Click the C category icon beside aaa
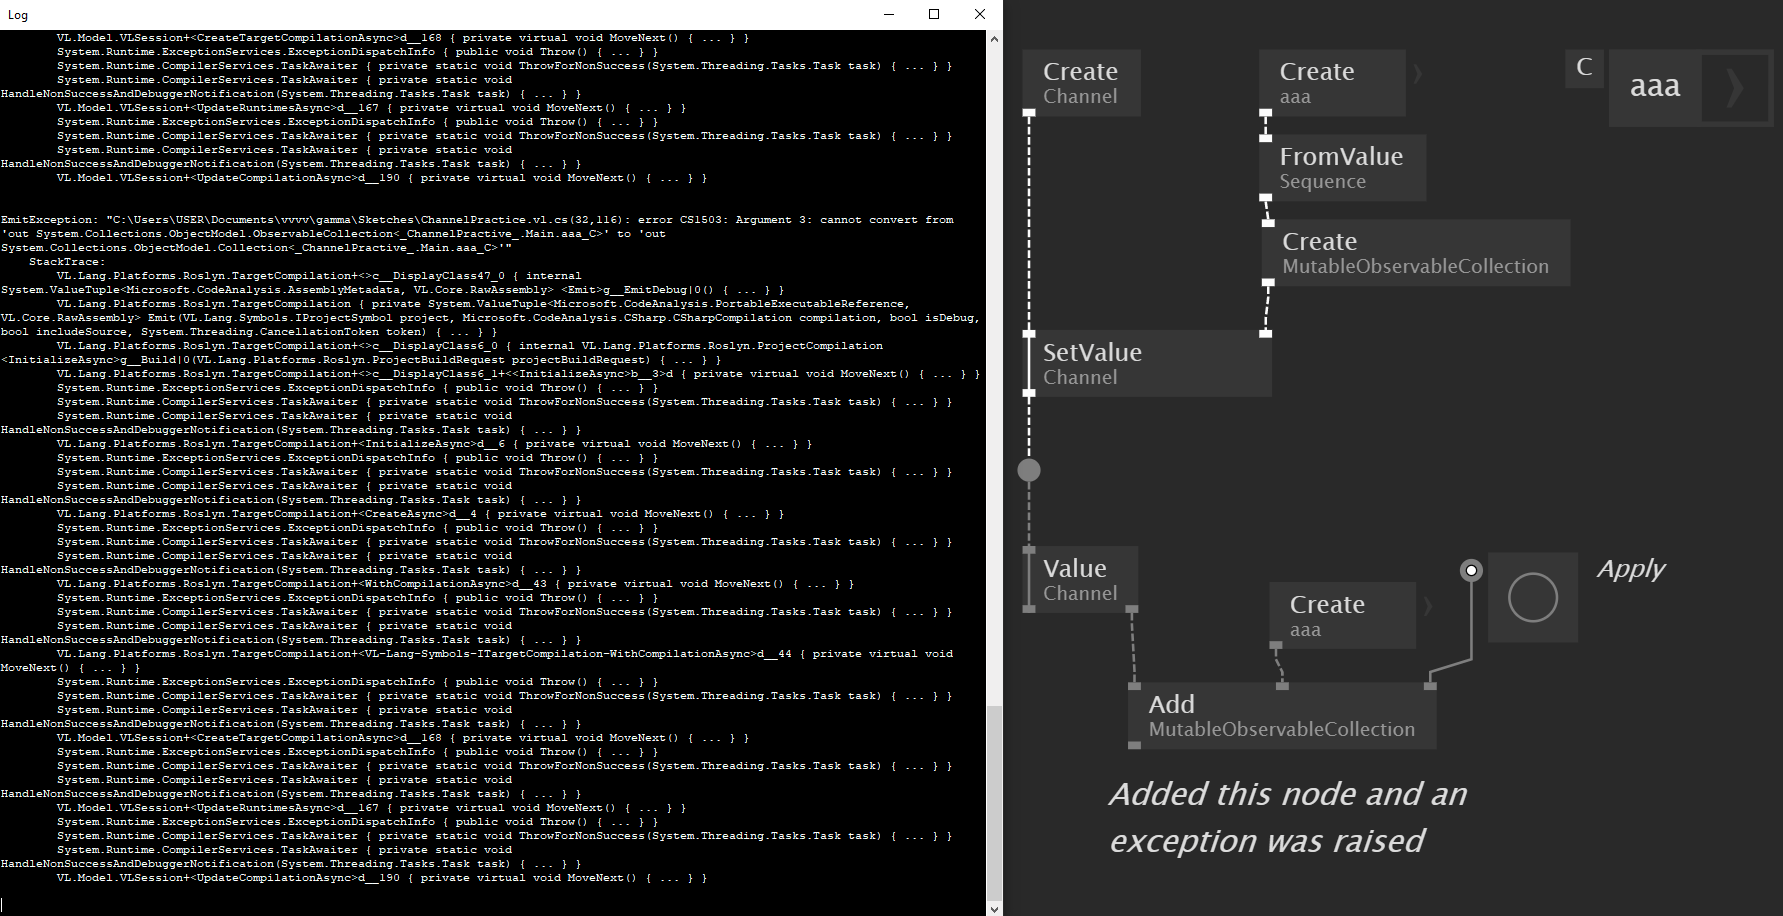 pyautogui.click(x=1584, y=68)
